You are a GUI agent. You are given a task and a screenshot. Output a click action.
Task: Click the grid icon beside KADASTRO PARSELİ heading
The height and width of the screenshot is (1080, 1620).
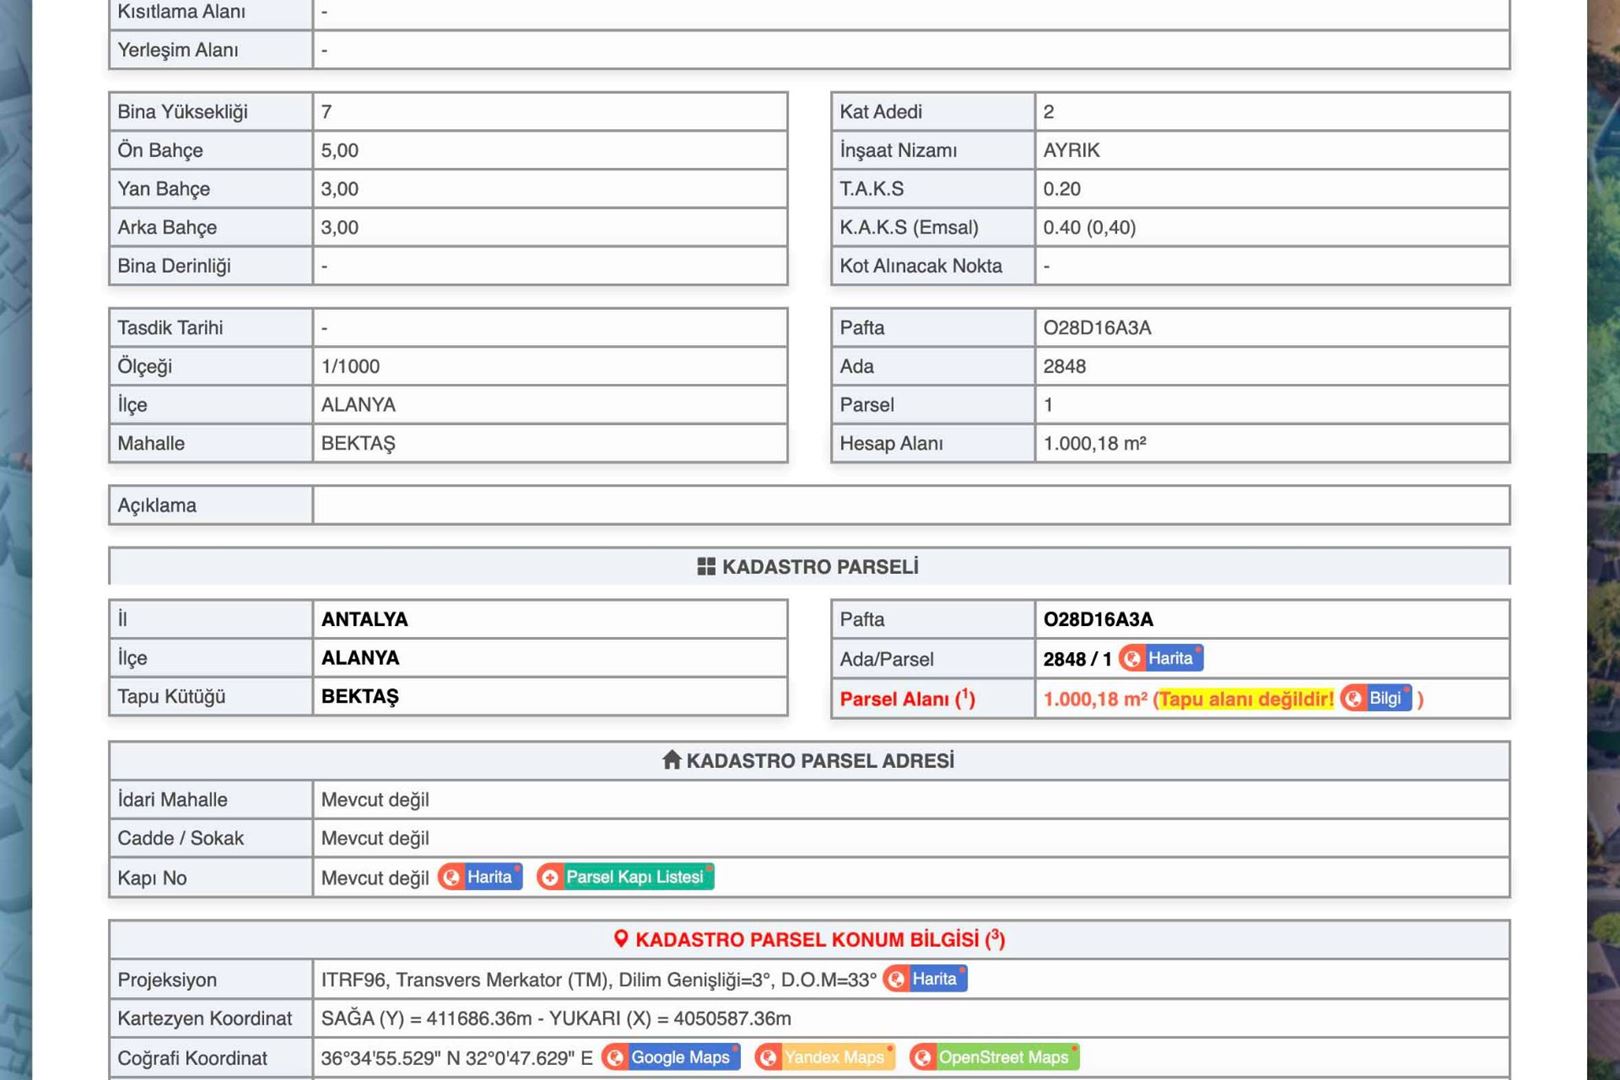706,567
